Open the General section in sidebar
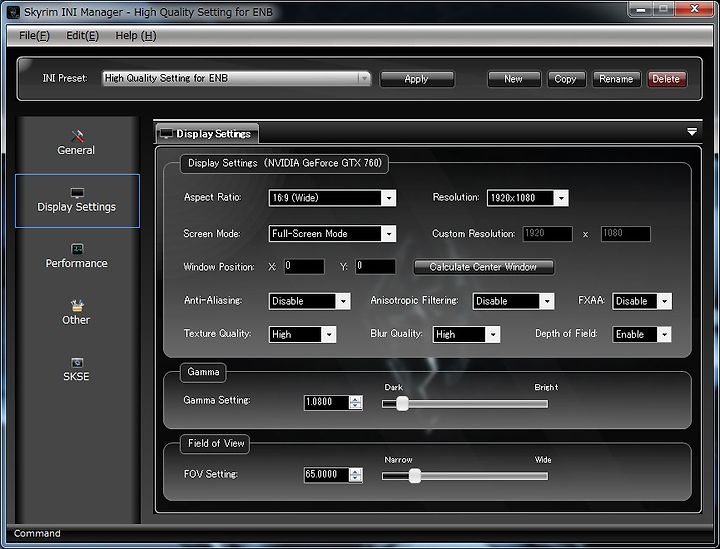 76,143
